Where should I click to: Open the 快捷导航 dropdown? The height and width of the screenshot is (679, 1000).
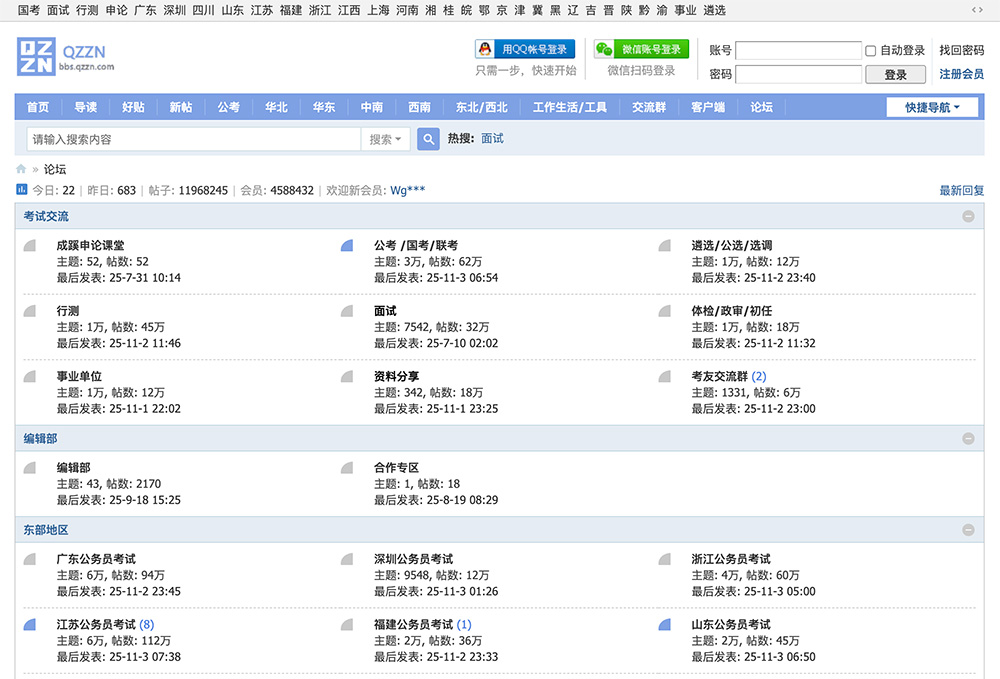(932, 107)
